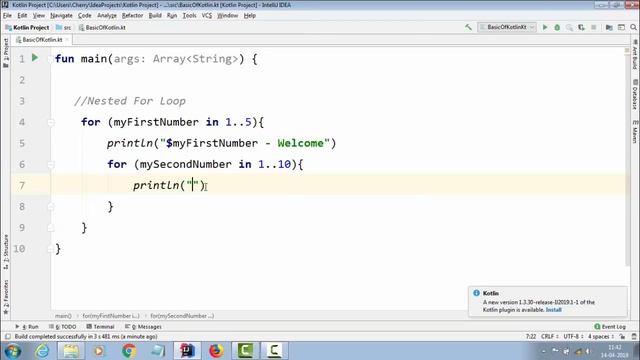Open the View menu
This screenshot has width=640, height=360.
pos(39,16)
